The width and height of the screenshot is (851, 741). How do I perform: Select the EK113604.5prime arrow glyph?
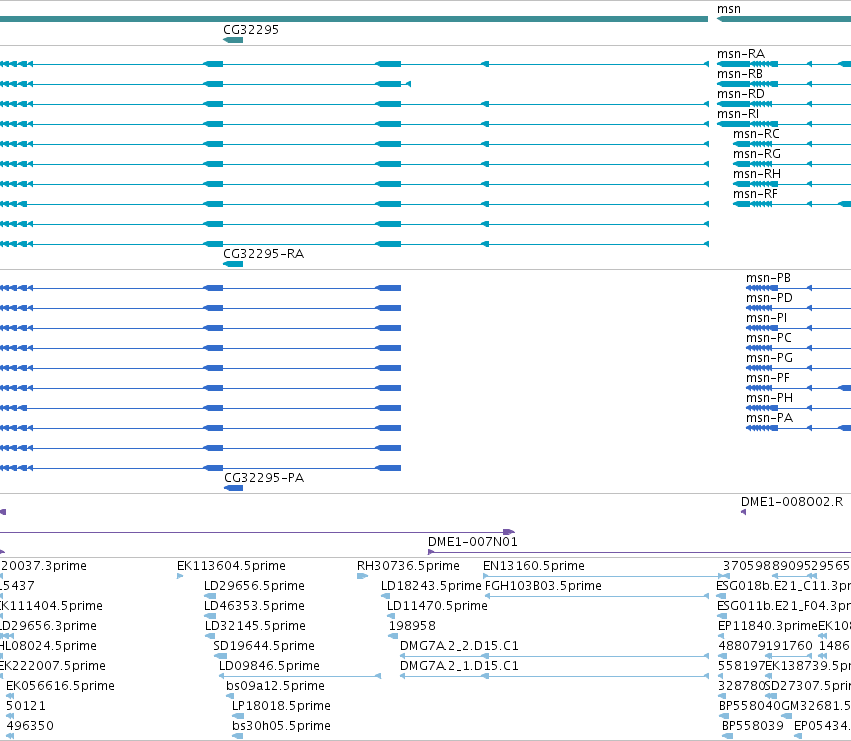click(180, 577)
